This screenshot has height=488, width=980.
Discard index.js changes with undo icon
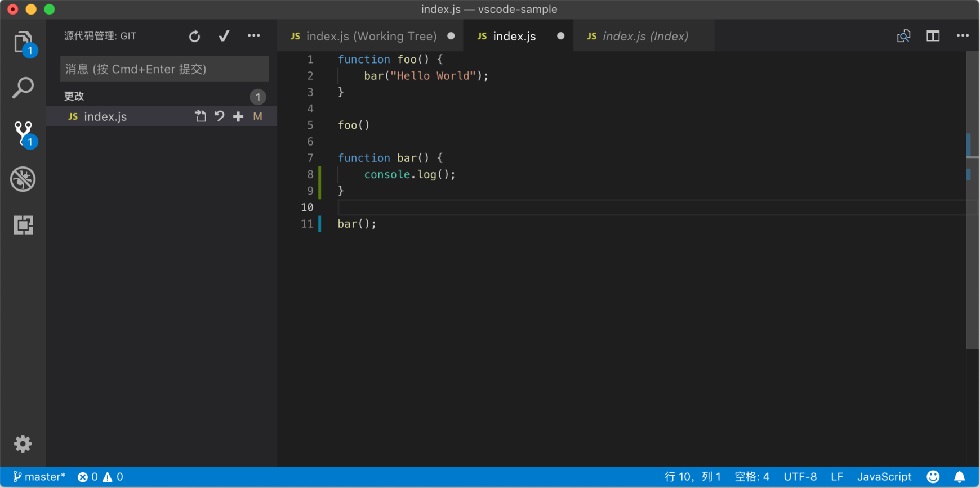[219, 116]
